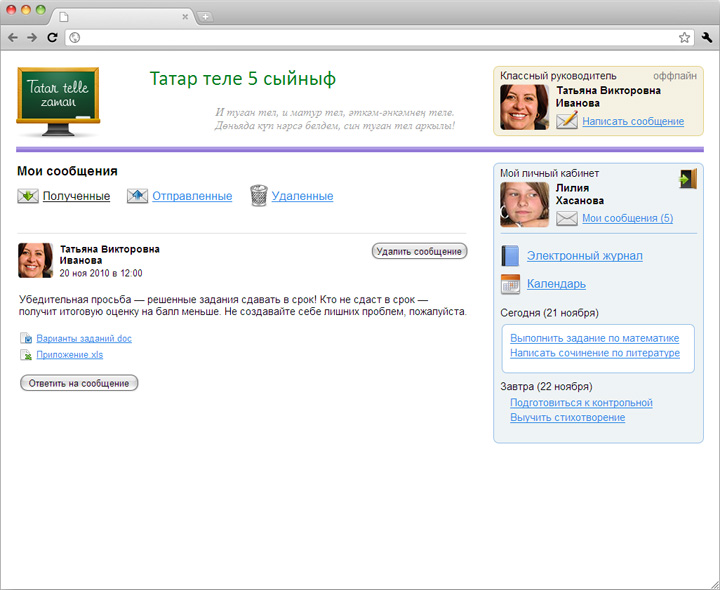Click the calendar icon in sidebar
Screen dimensions: 720x590
[x=510, y=284]
